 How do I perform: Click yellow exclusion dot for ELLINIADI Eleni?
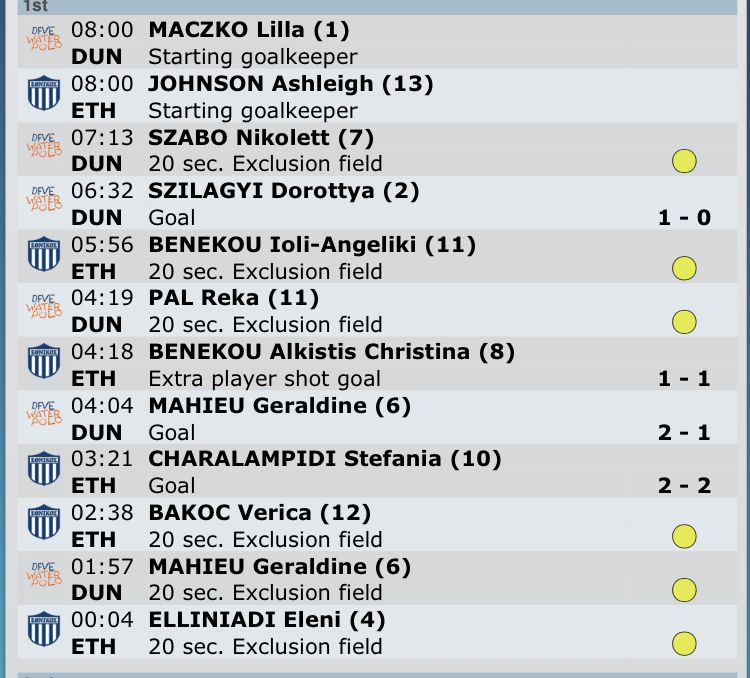click(x=684, y=644)
